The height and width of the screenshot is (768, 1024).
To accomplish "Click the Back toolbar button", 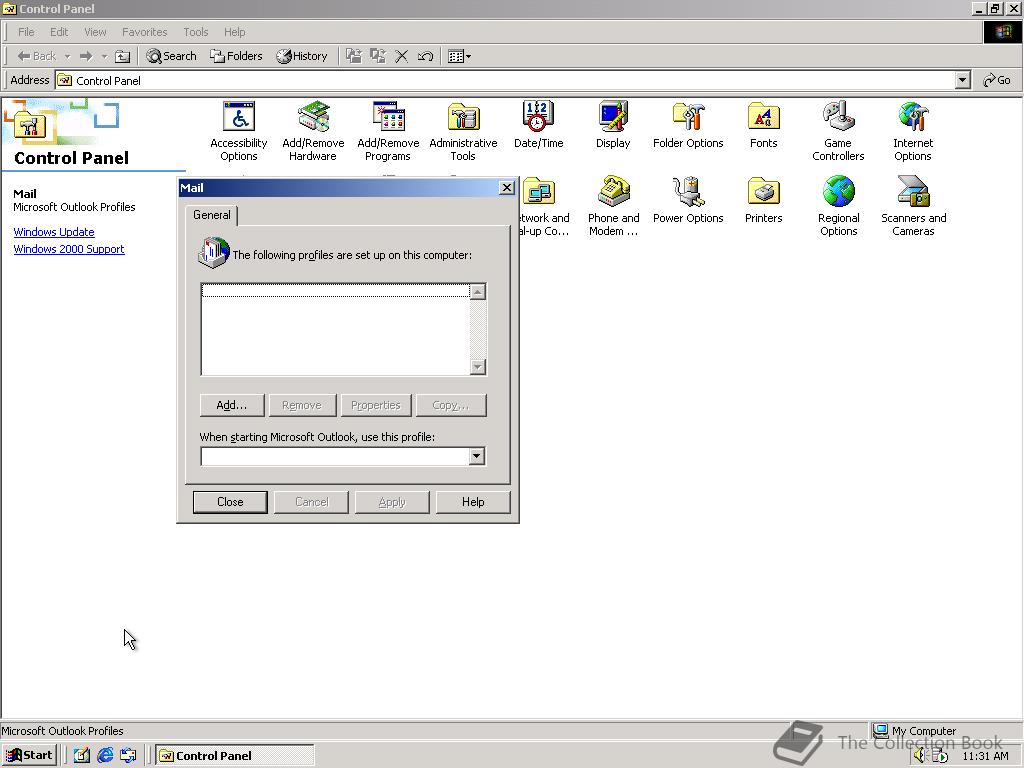I will pyautogui.click(x=37, y=56).
